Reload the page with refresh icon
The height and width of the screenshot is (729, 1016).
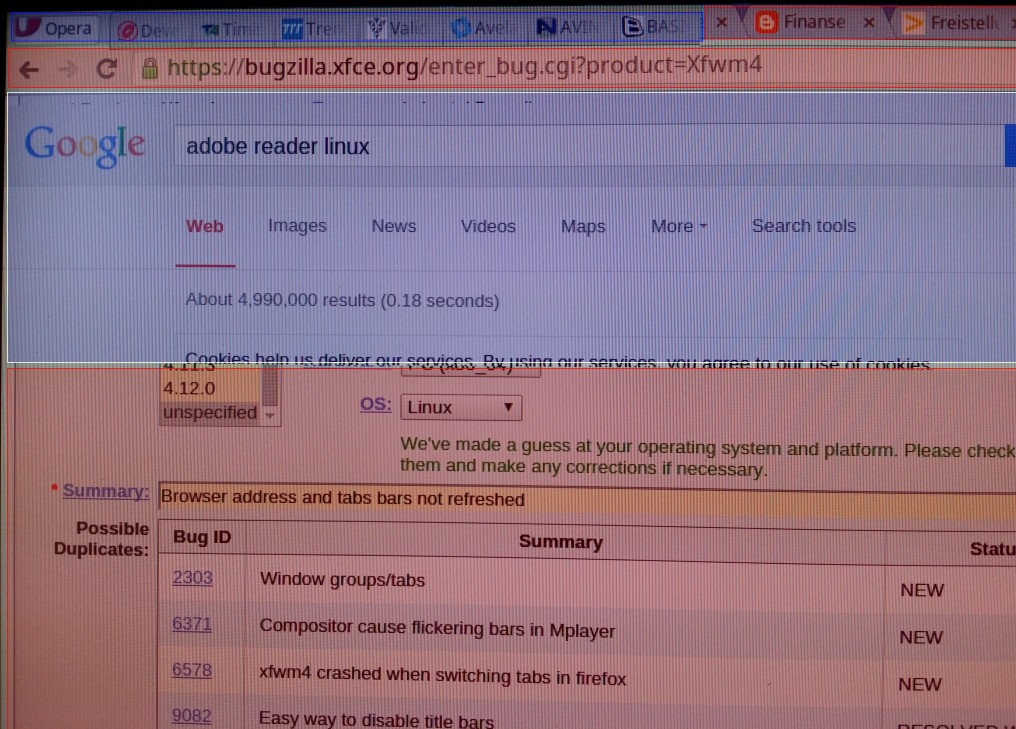106,69
